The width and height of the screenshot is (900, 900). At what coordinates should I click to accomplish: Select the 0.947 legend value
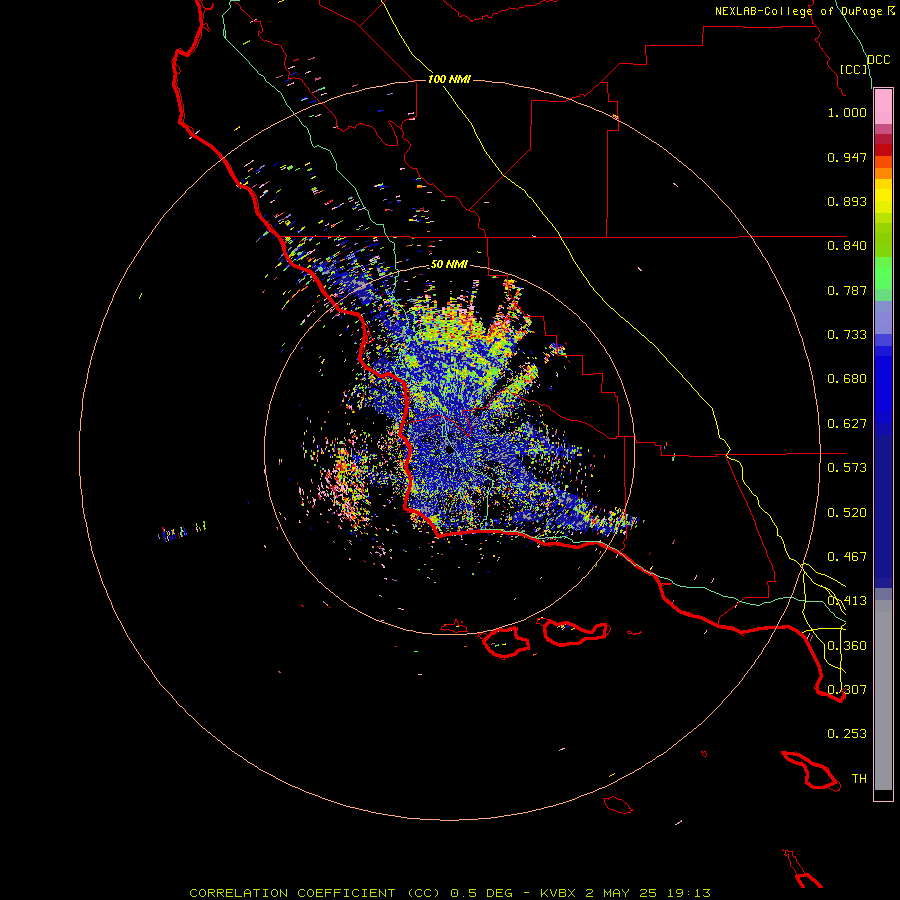click(x=847, y=157)
